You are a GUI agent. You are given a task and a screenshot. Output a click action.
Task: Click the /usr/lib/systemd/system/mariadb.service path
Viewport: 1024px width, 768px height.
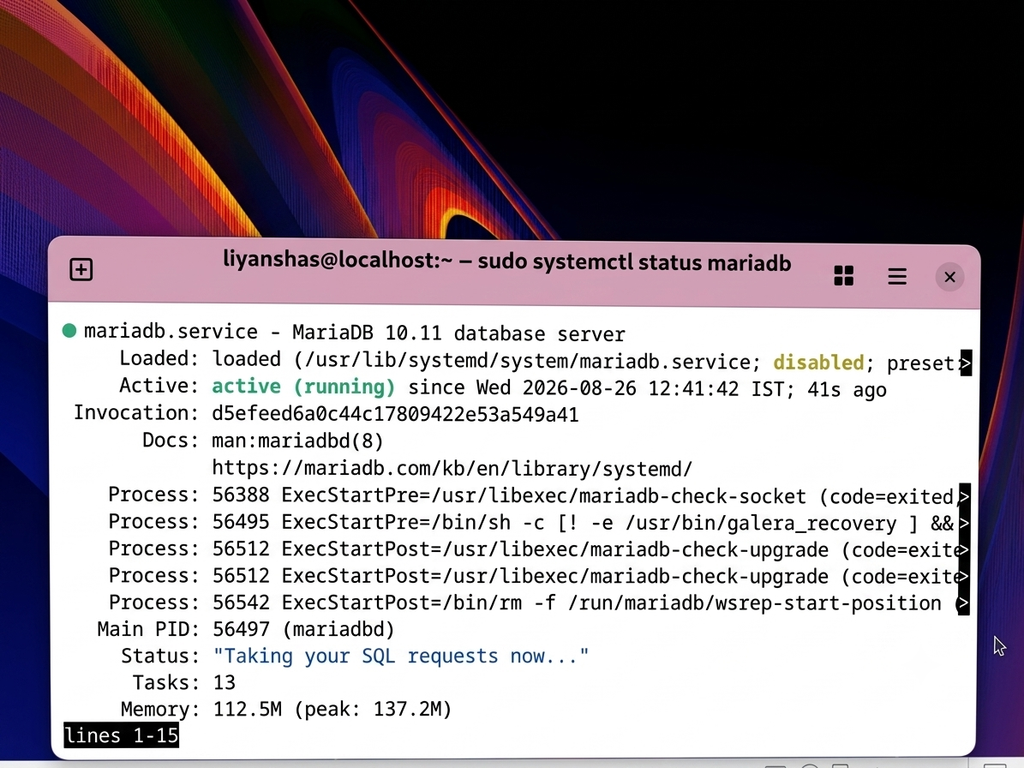click(x=528, y=362)
